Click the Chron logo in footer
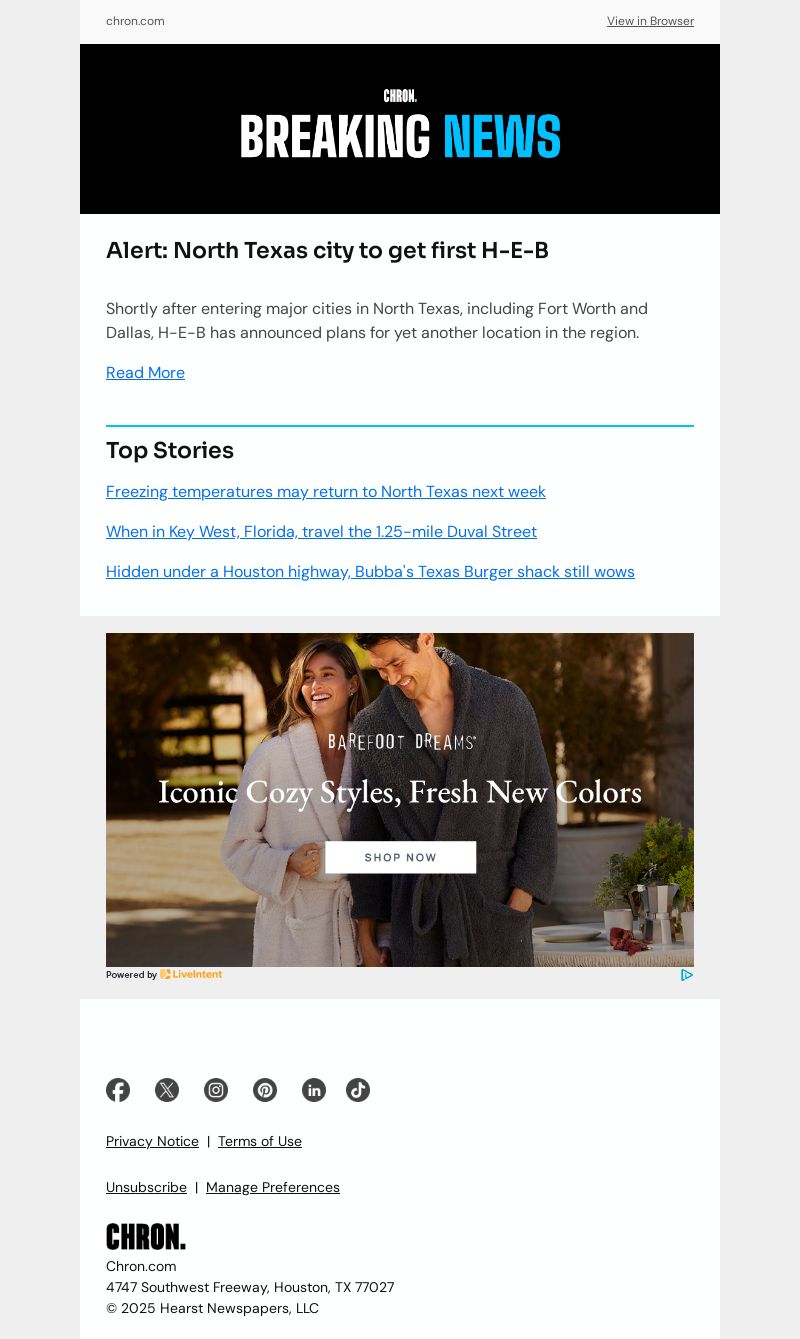 pos(146,1237)
